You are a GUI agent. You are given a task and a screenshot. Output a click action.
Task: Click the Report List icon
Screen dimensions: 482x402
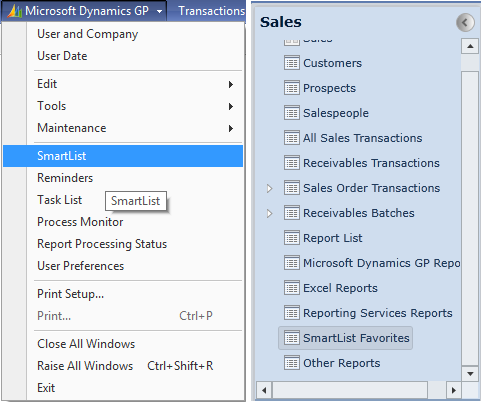click(x=292, y=238)
